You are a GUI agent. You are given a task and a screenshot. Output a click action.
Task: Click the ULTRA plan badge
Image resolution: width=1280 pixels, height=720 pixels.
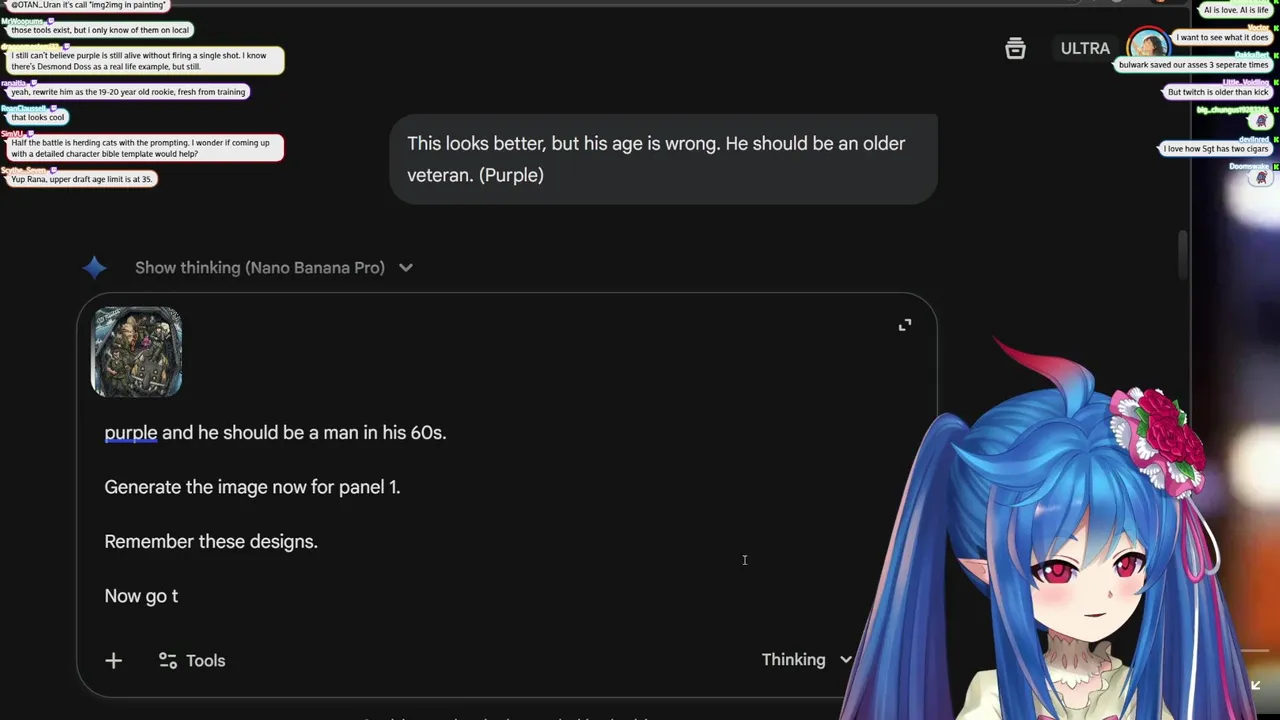pyautogui.click(x=1085, y=48)
